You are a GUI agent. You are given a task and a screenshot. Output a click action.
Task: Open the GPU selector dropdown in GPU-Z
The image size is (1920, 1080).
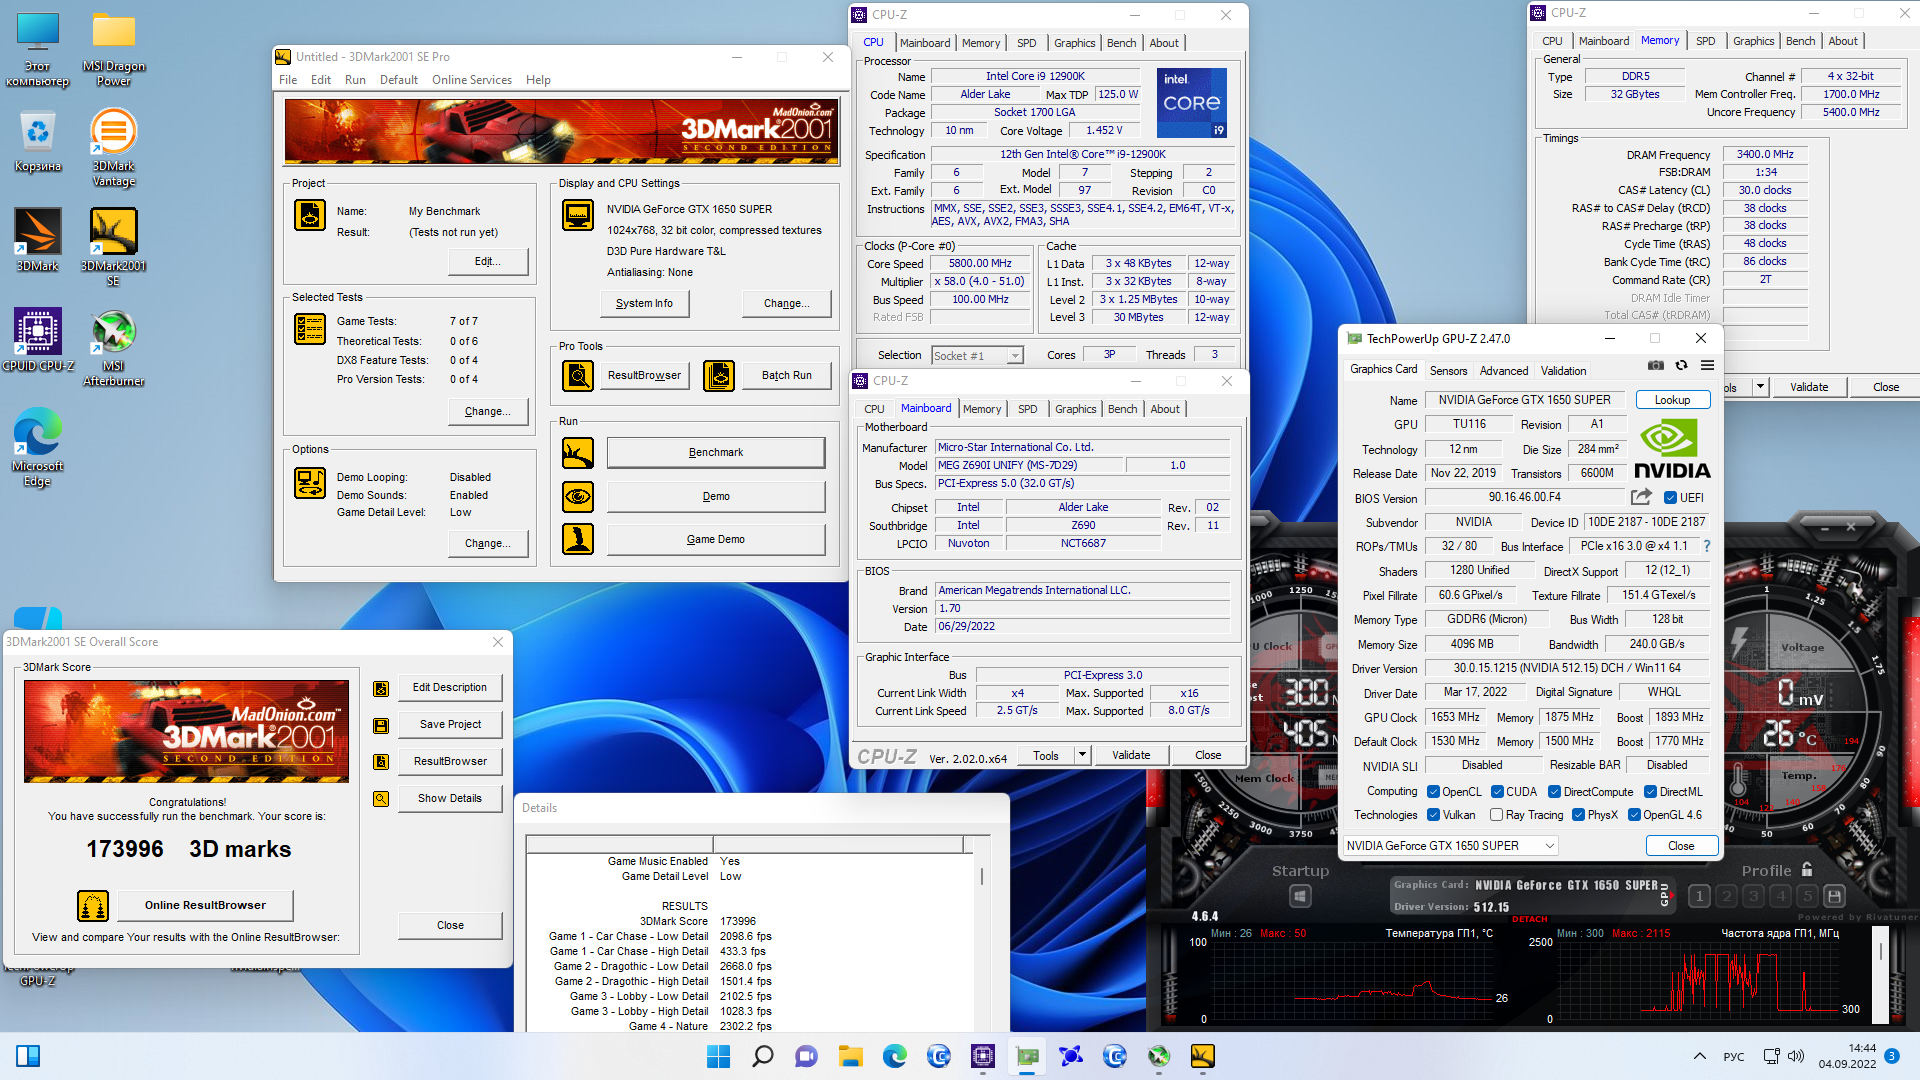point(1450,846)
